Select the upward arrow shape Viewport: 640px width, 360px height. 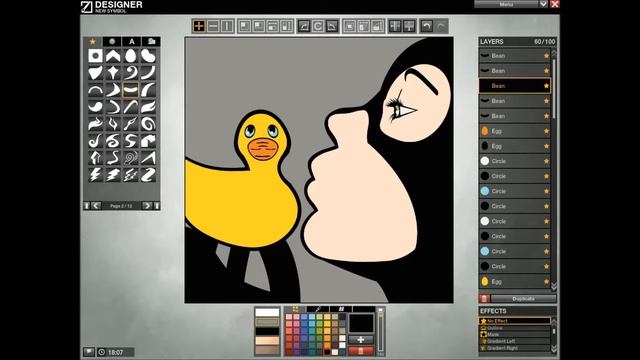coord(96,158)
